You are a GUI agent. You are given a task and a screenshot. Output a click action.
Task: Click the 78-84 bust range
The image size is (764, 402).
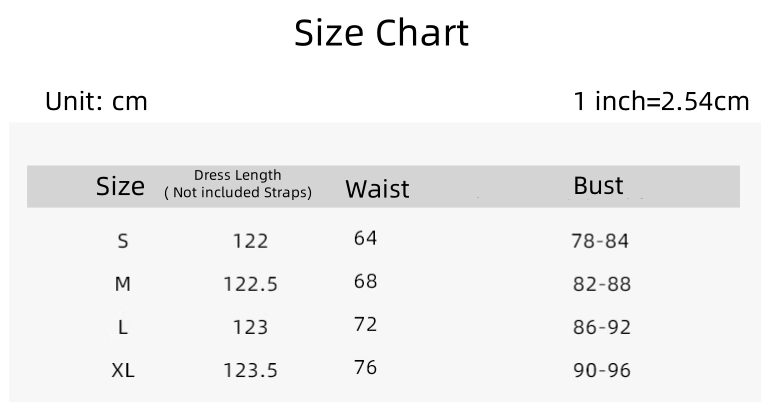pyautogui.click(x=601, y=241)
